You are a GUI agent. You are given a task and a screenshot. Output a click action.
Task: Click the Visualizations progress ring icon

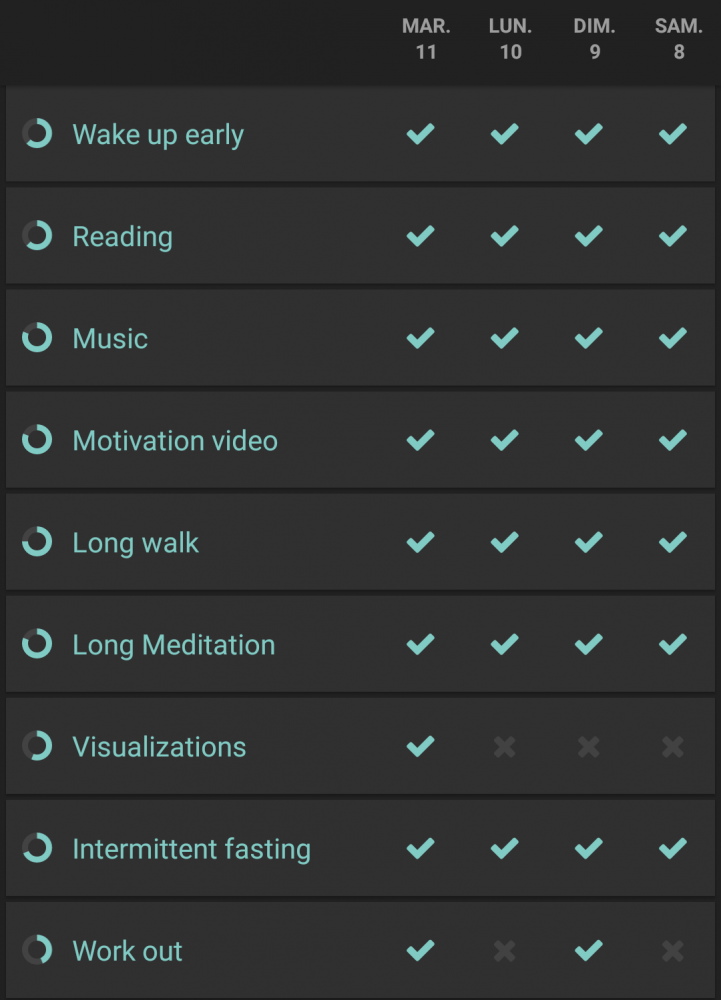click(37, 746)
